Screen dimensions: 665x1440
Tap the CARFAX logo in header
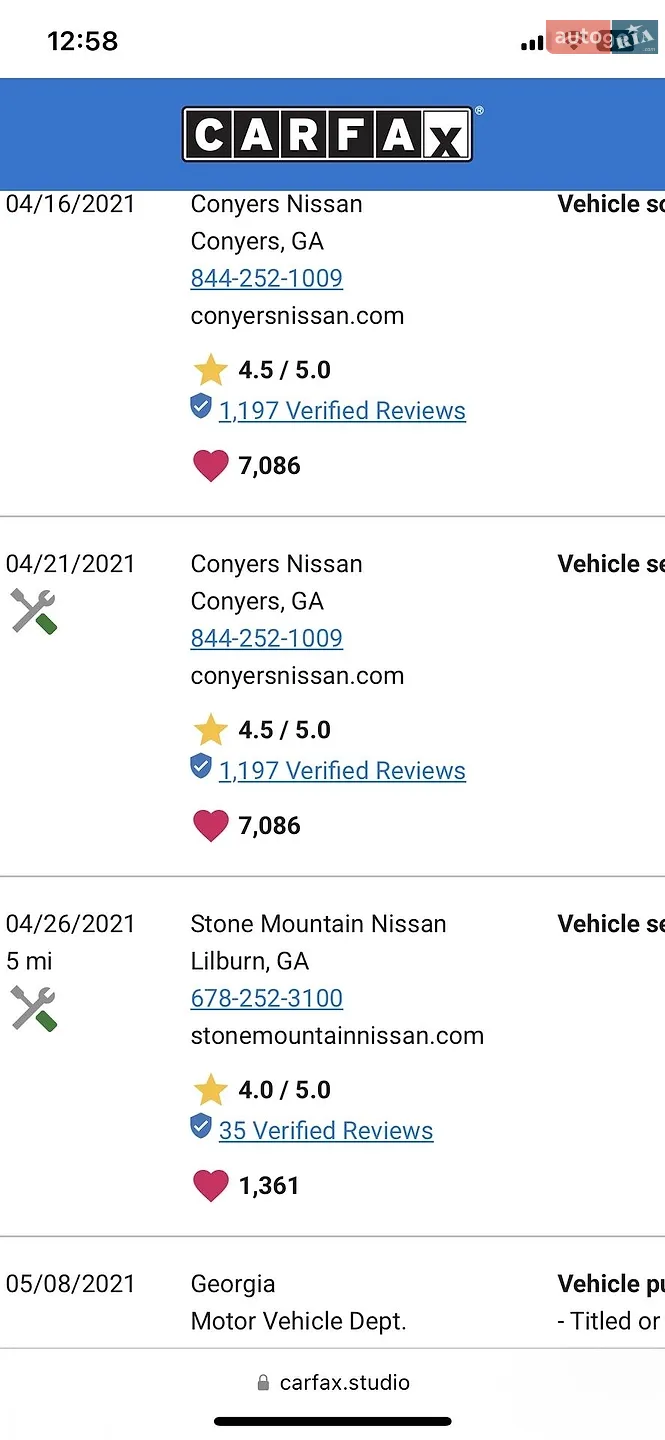(x=327, y=134)
